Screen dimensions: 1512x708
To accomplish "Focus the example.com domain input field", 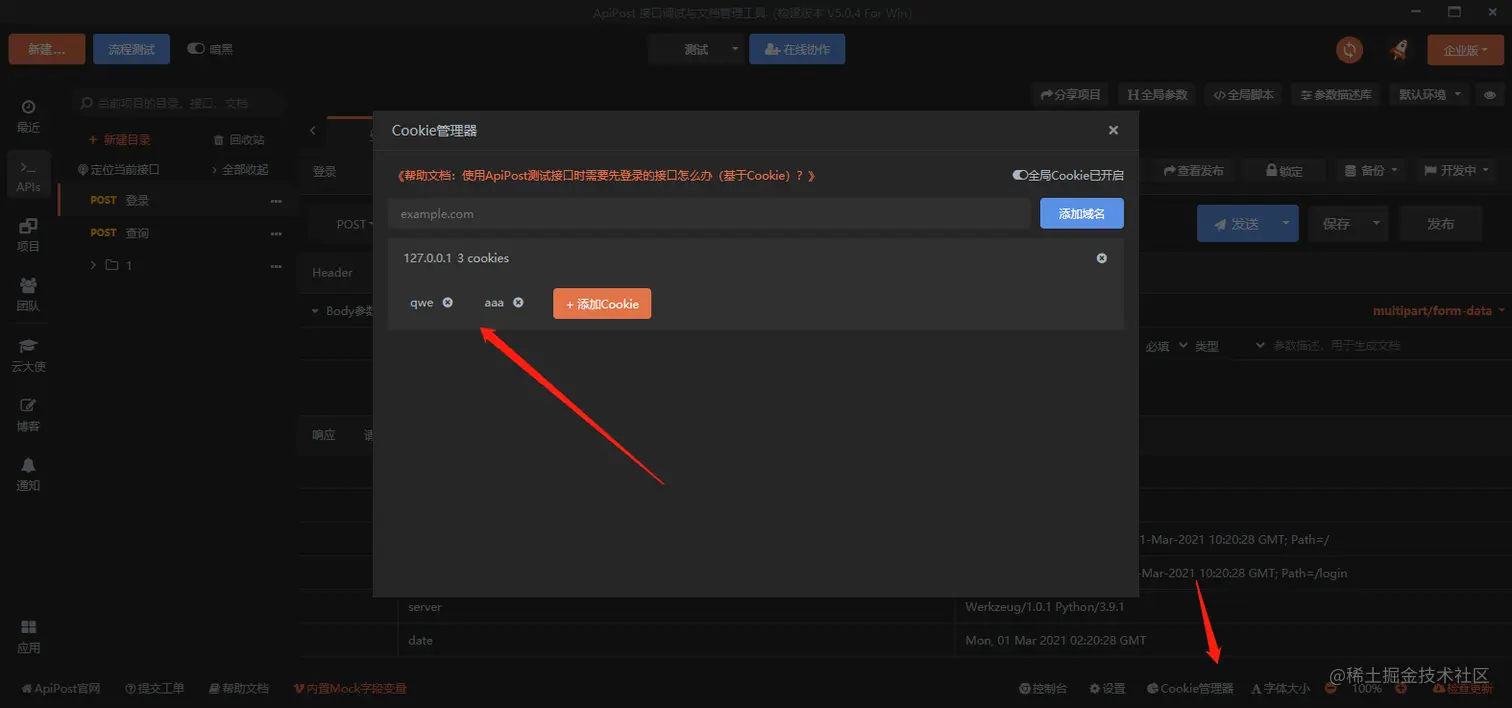I will point(709,214).
